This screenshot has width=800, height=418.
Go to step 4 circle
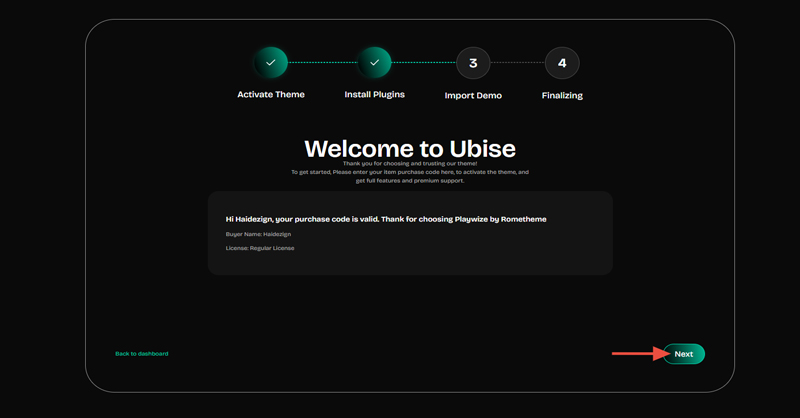[562, 63]
